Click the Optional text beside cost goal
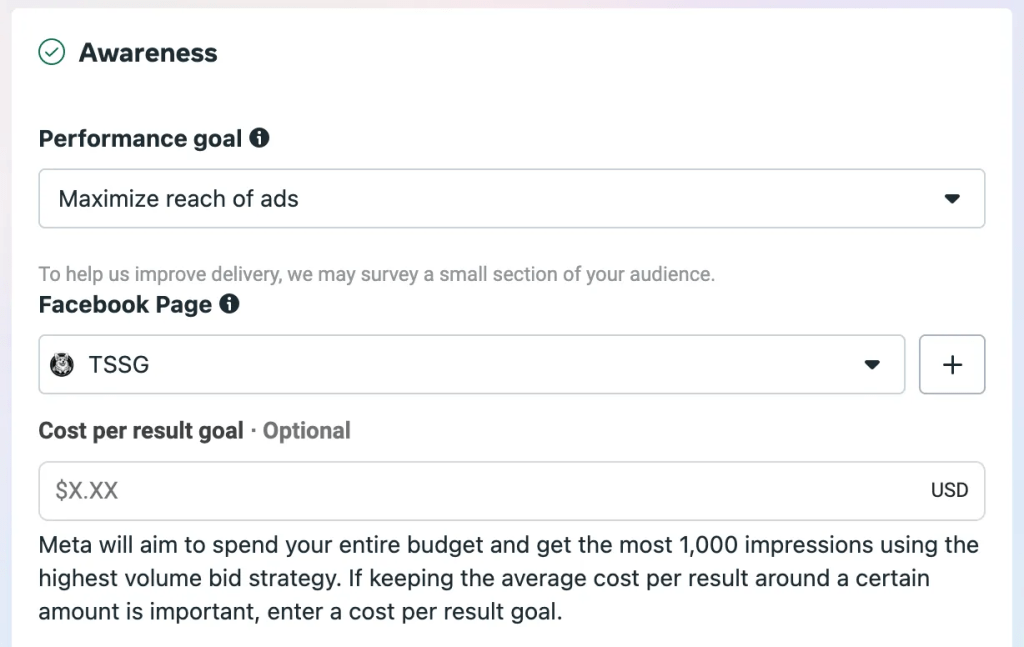Image resolution: width=1024 pixels, height=647 pixels. [x=306, y=431]
